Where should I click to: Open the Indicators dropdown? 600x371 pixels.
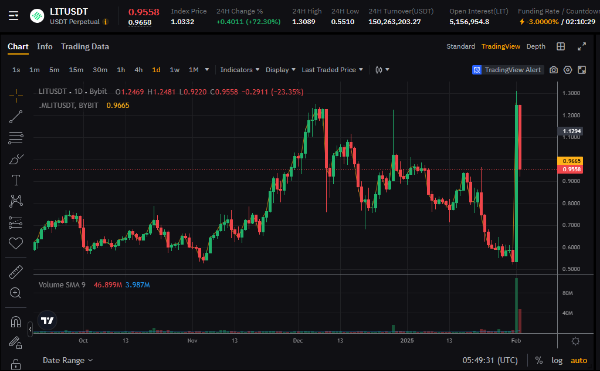point(240,70)
